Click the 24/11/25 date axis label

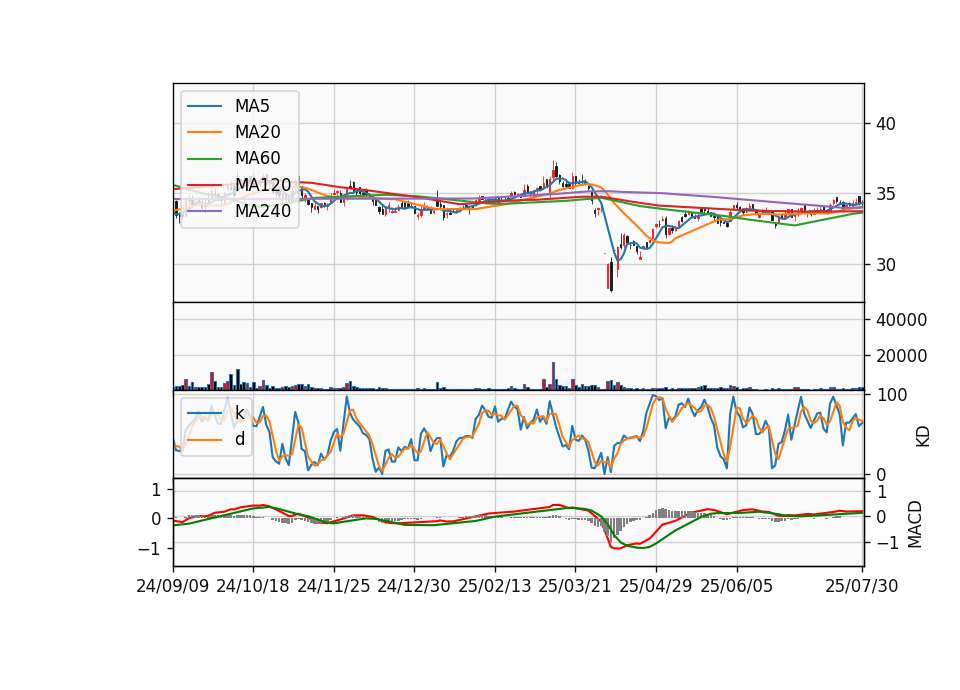[334, 586]
